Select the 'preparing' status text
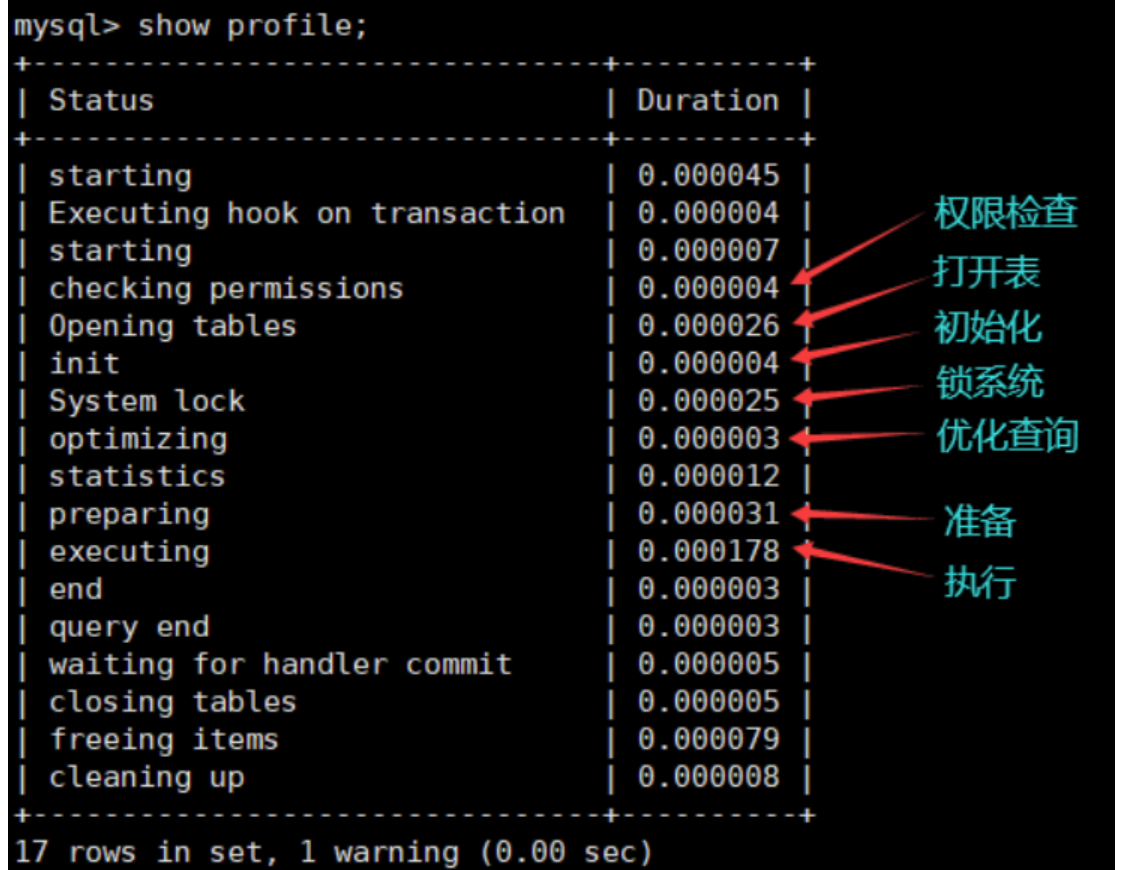Image resolution: width=1122 pixels, height=870 pixels. (129, 515)
